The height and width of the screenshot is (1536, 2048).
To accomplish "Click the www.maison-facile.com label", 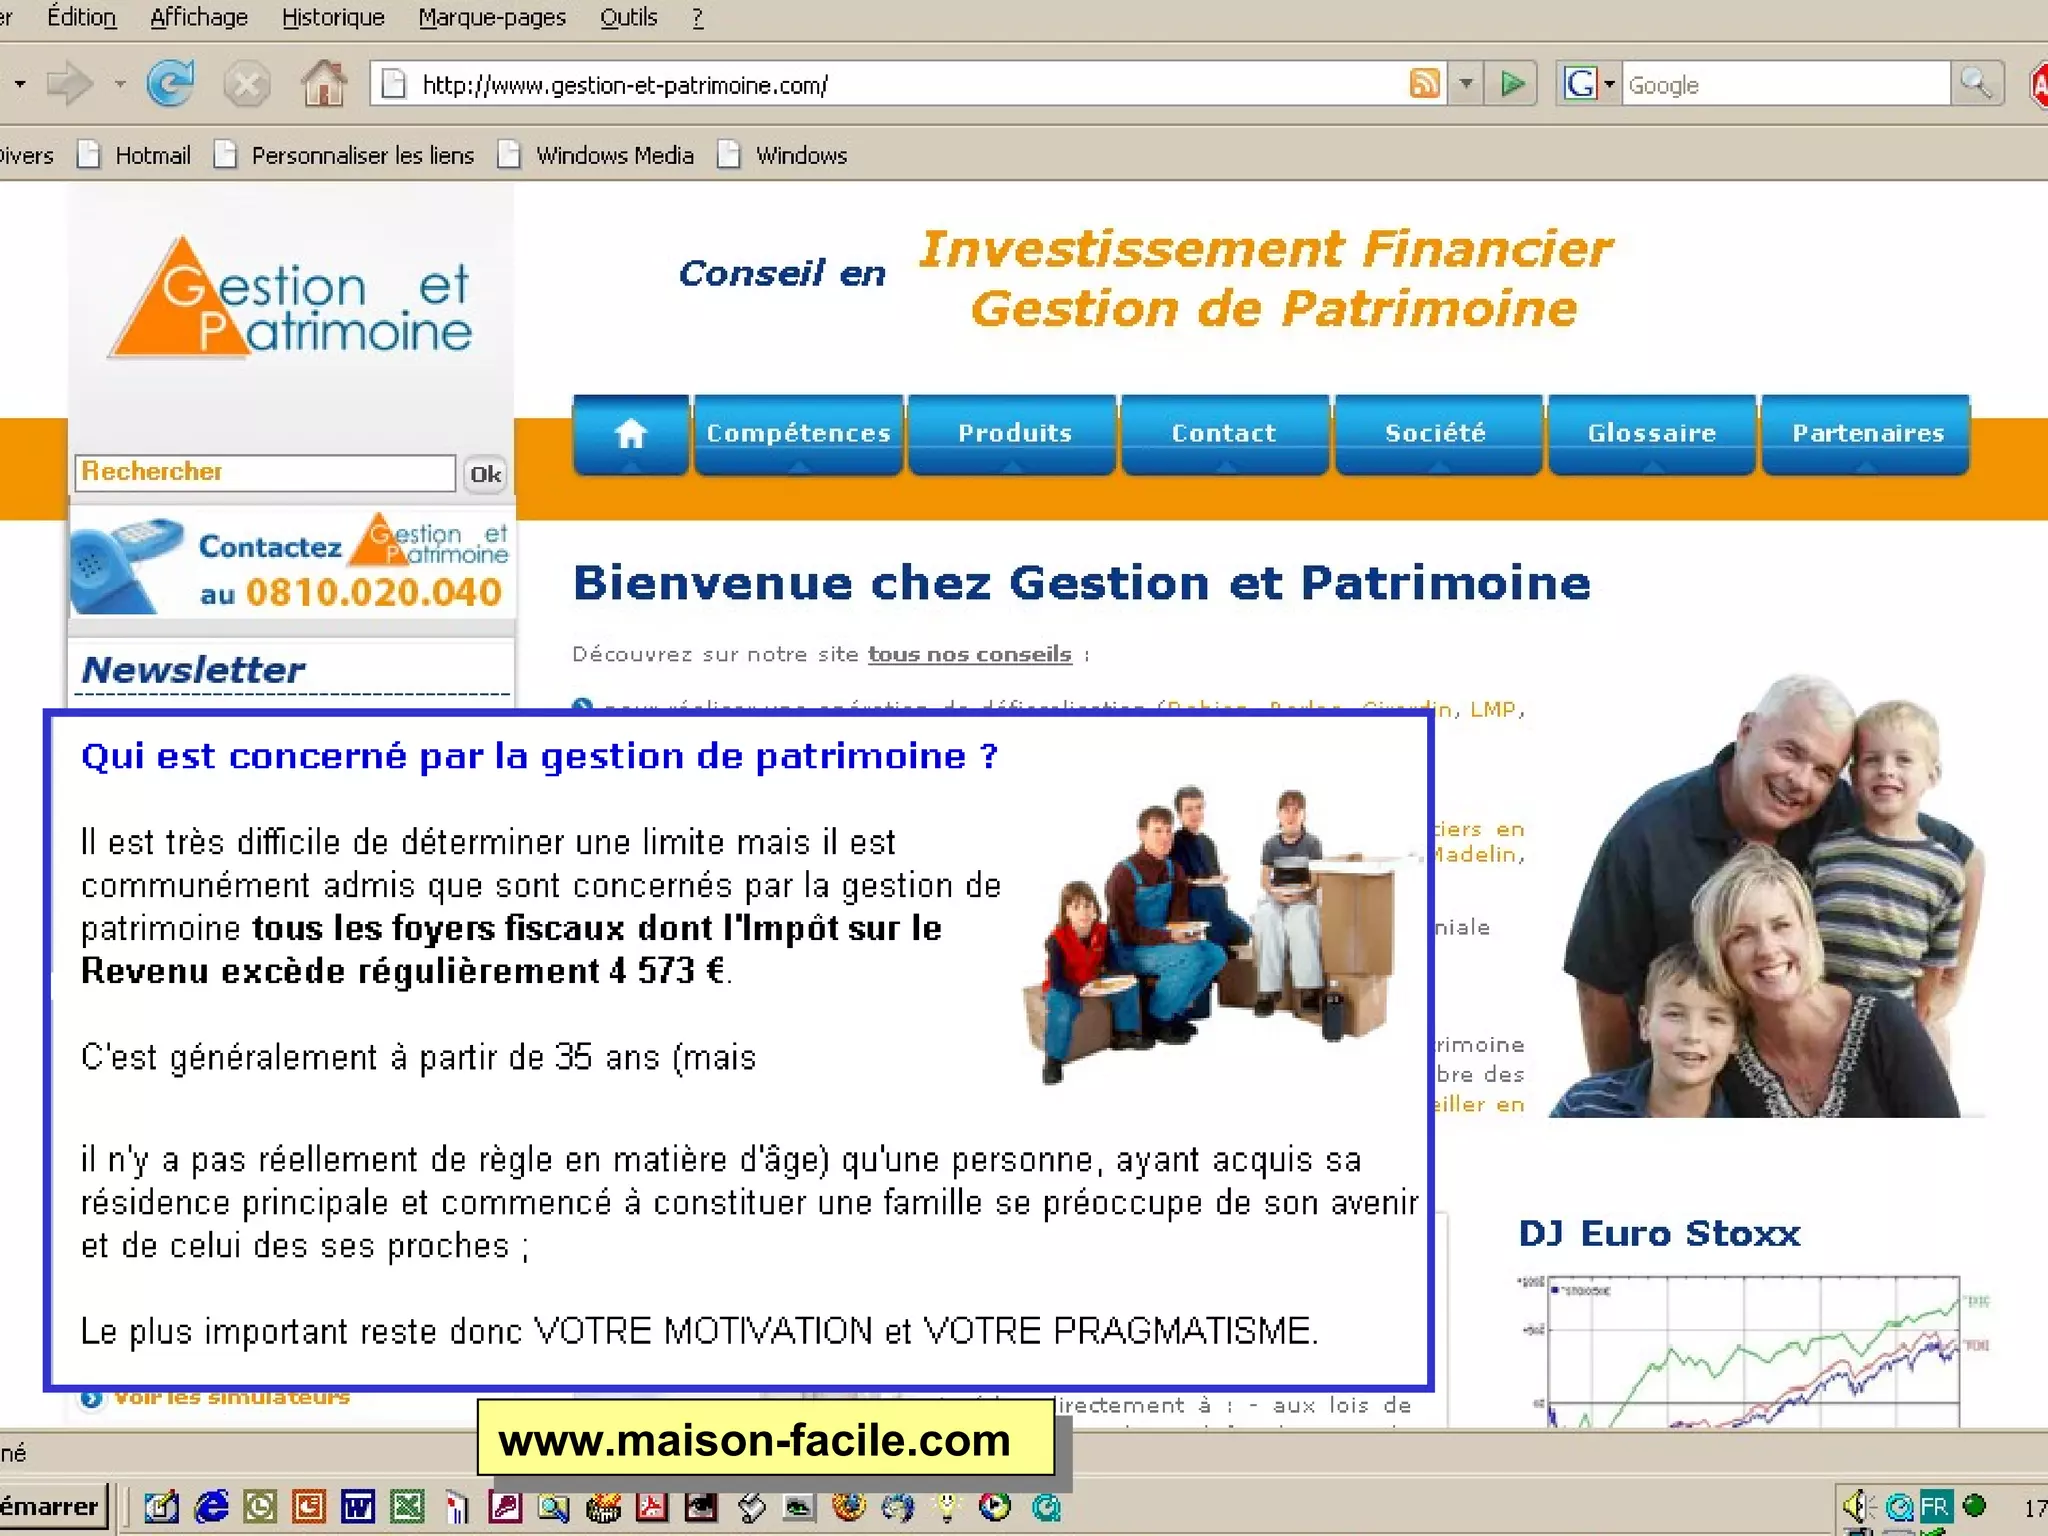I will point(766,1440).
